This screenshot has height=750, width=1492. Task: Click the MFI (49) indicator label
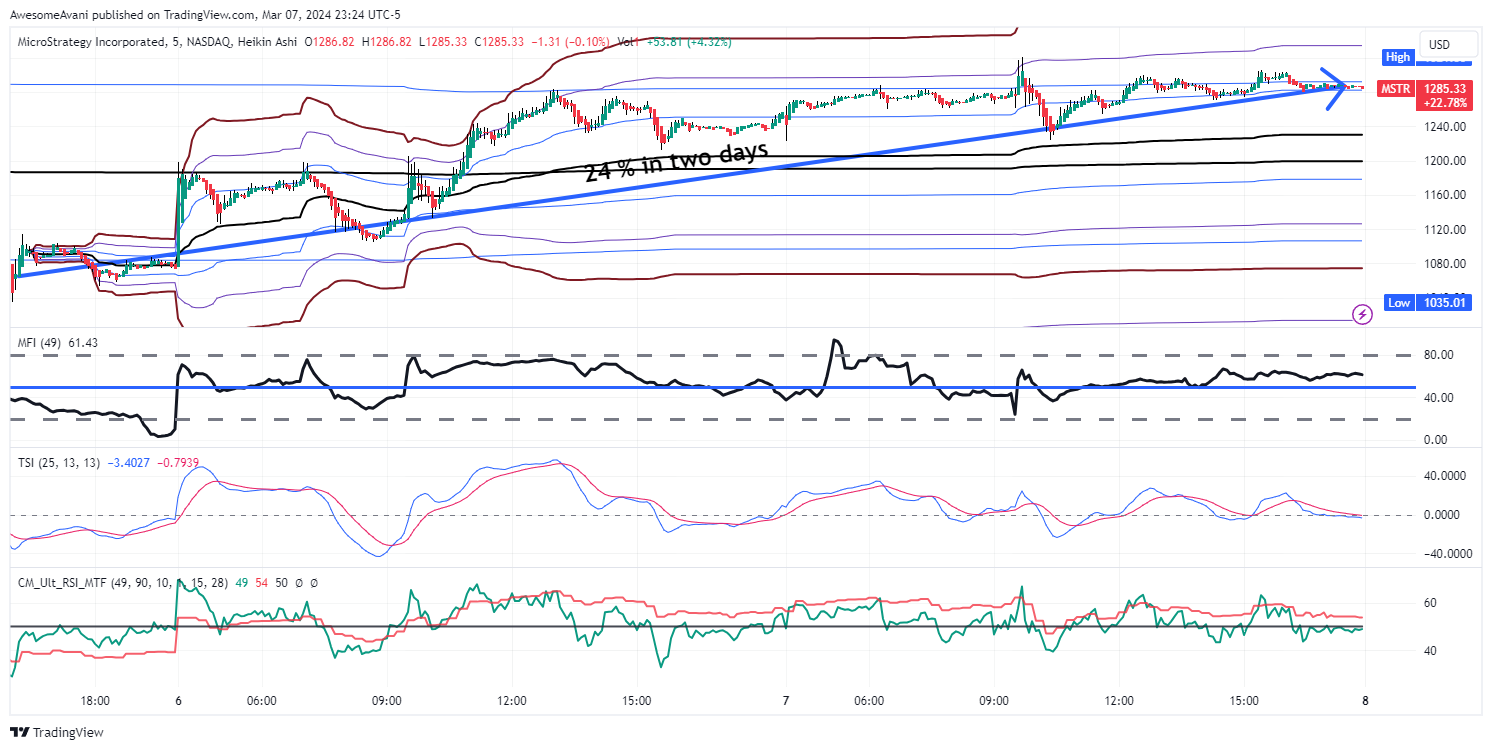click(x=41, y=343)
